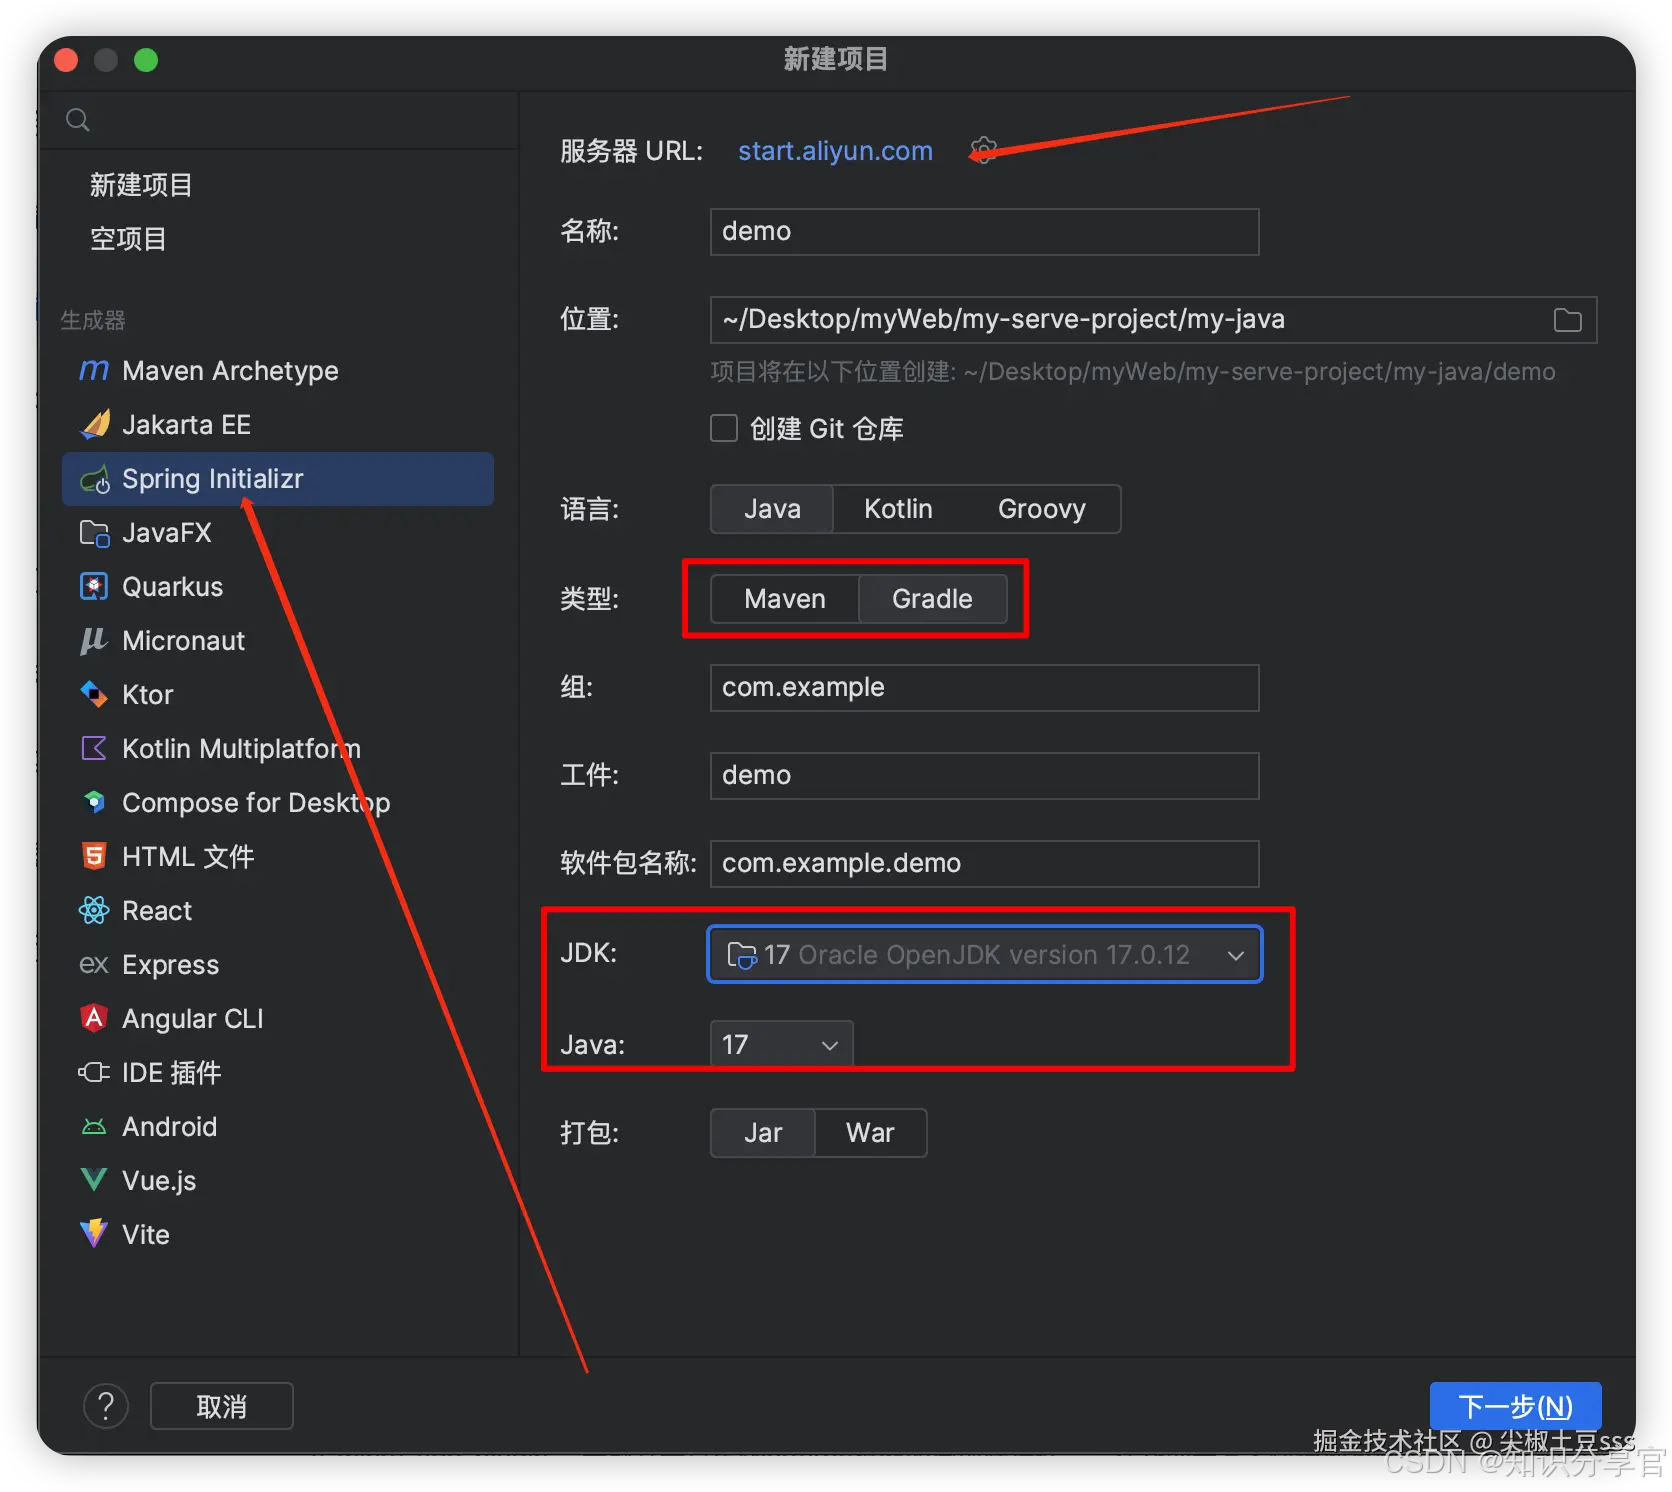Click the 下一步(N) next button
This screenshot has height=1492, width=1672.
click(1515, 1406)
